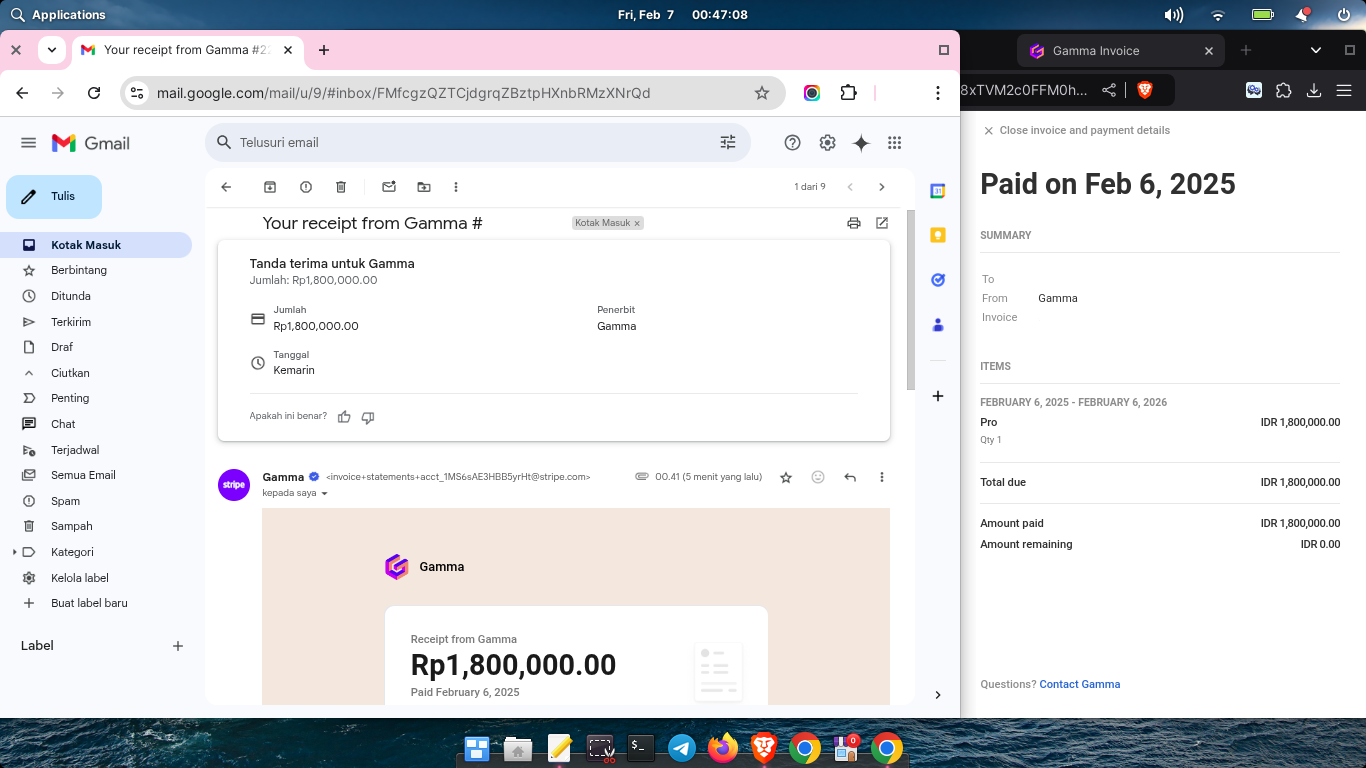
Task: Collapse the Ciutkan sidebar section
Action: tap(70, 373)
